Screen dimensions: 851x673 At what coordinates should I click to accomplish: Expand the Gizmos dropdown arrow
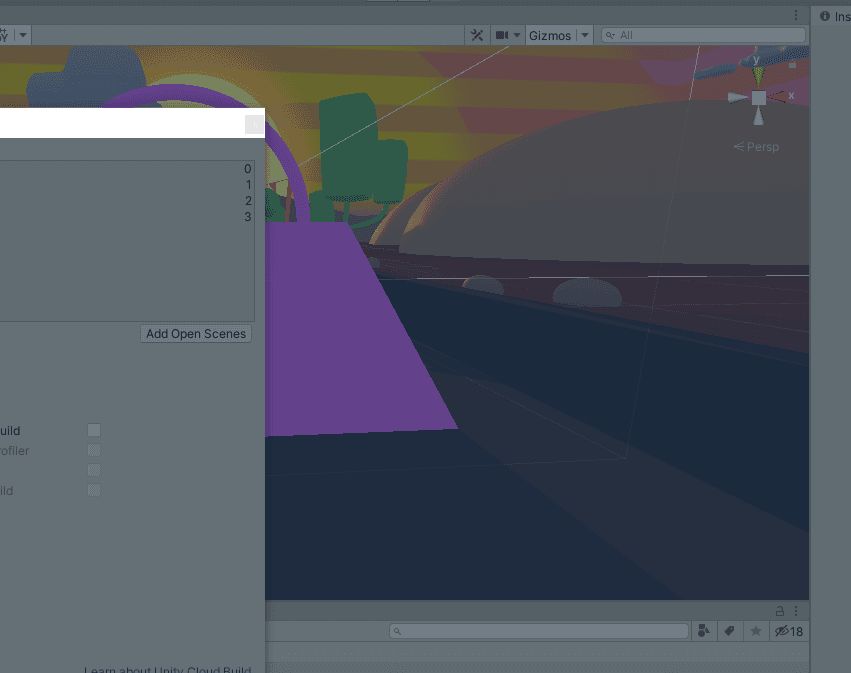pyautogui.click(x=584, y=35)
